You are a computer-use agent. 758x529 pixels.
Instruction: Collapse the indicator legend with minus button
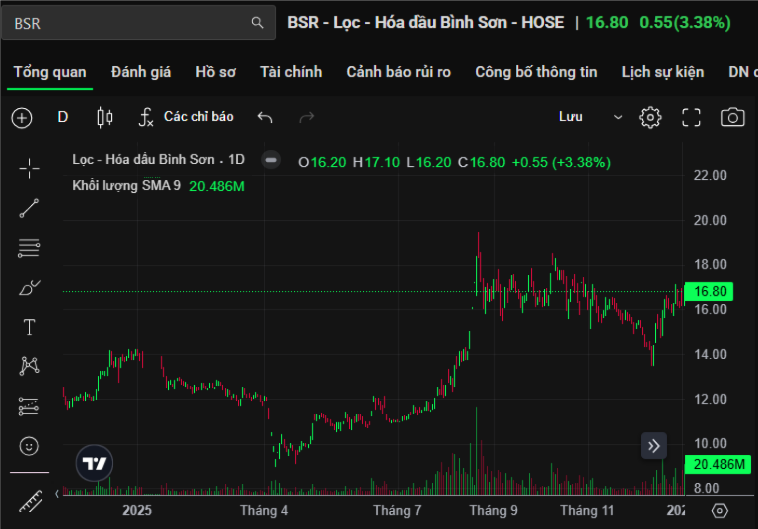point(270,160)
